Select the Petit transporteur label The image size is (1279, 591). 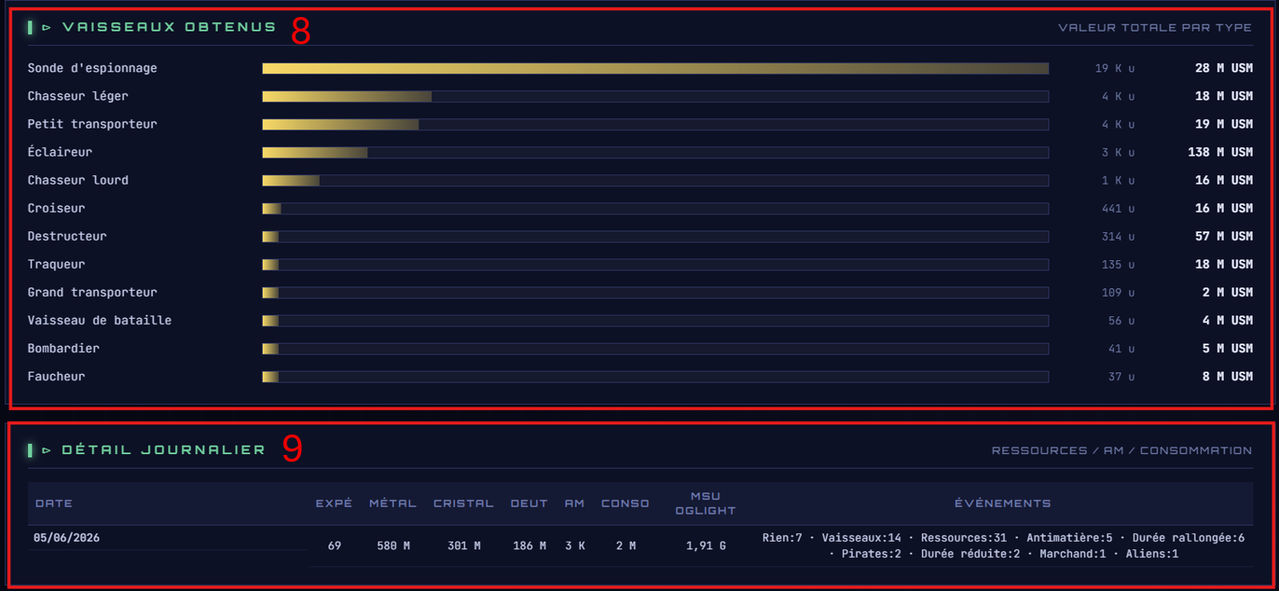92,124
